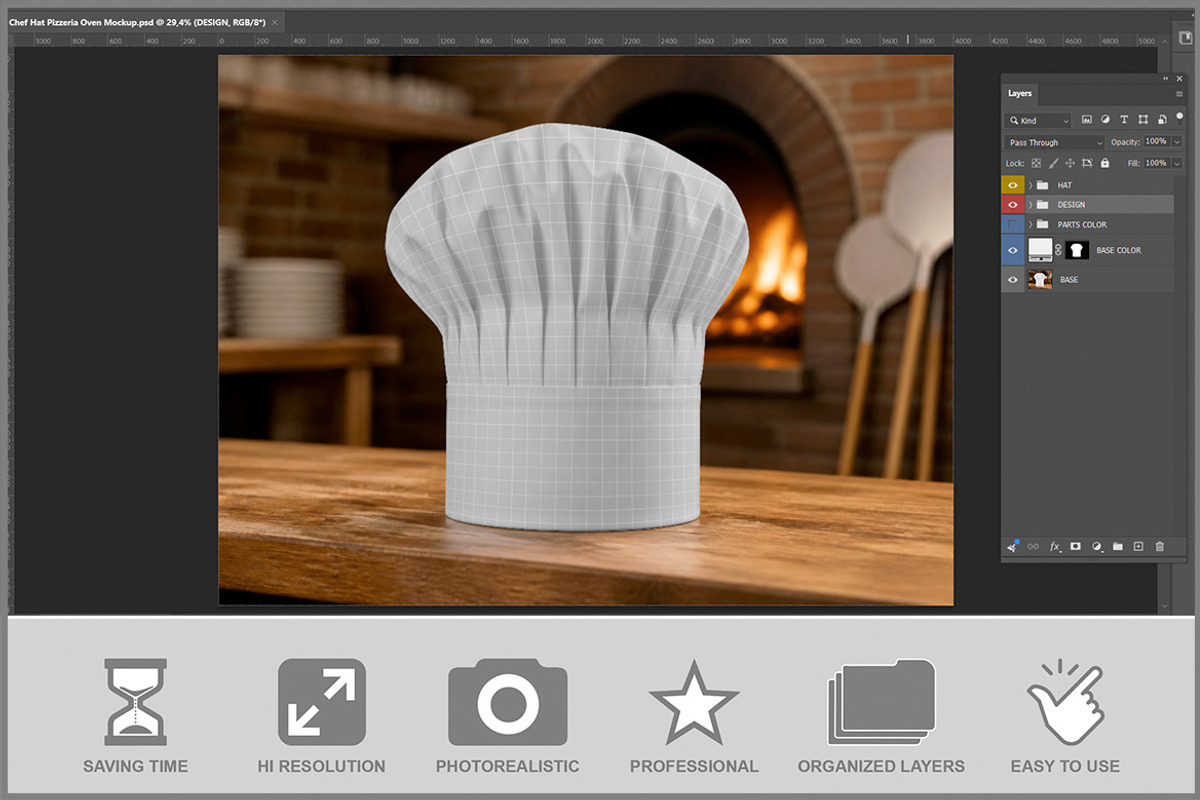Click the Photorealistic camera icon
The width and height of the screenshot is (1200, 800).
pyautogui.click(x=508, y=702)
